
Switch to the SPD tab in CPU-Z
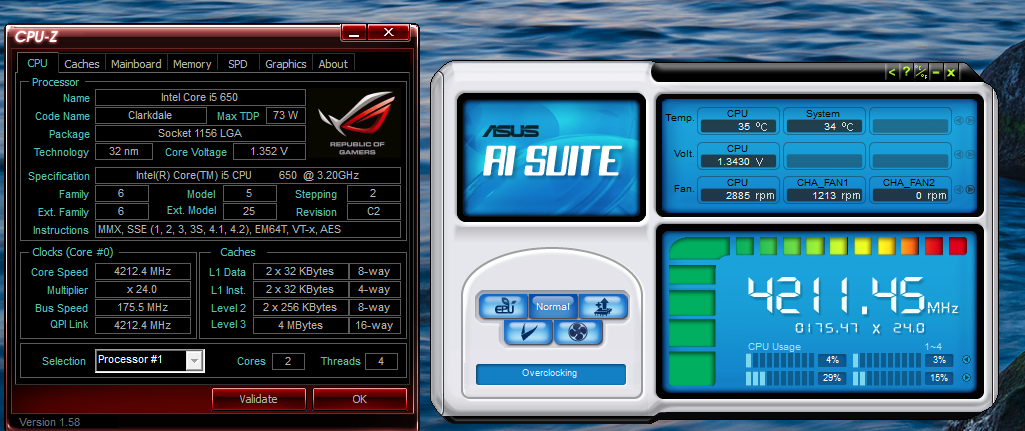[238, 63]
